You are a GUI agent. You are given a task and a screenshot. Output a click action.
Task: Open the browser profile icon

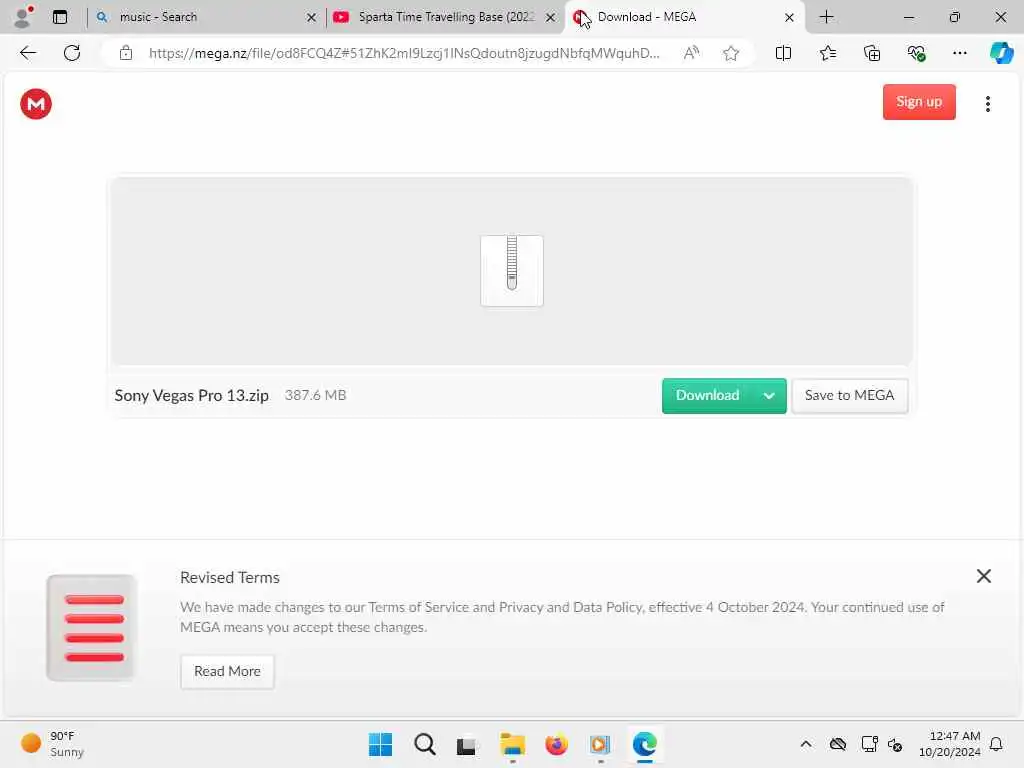[x=23, y=17]
